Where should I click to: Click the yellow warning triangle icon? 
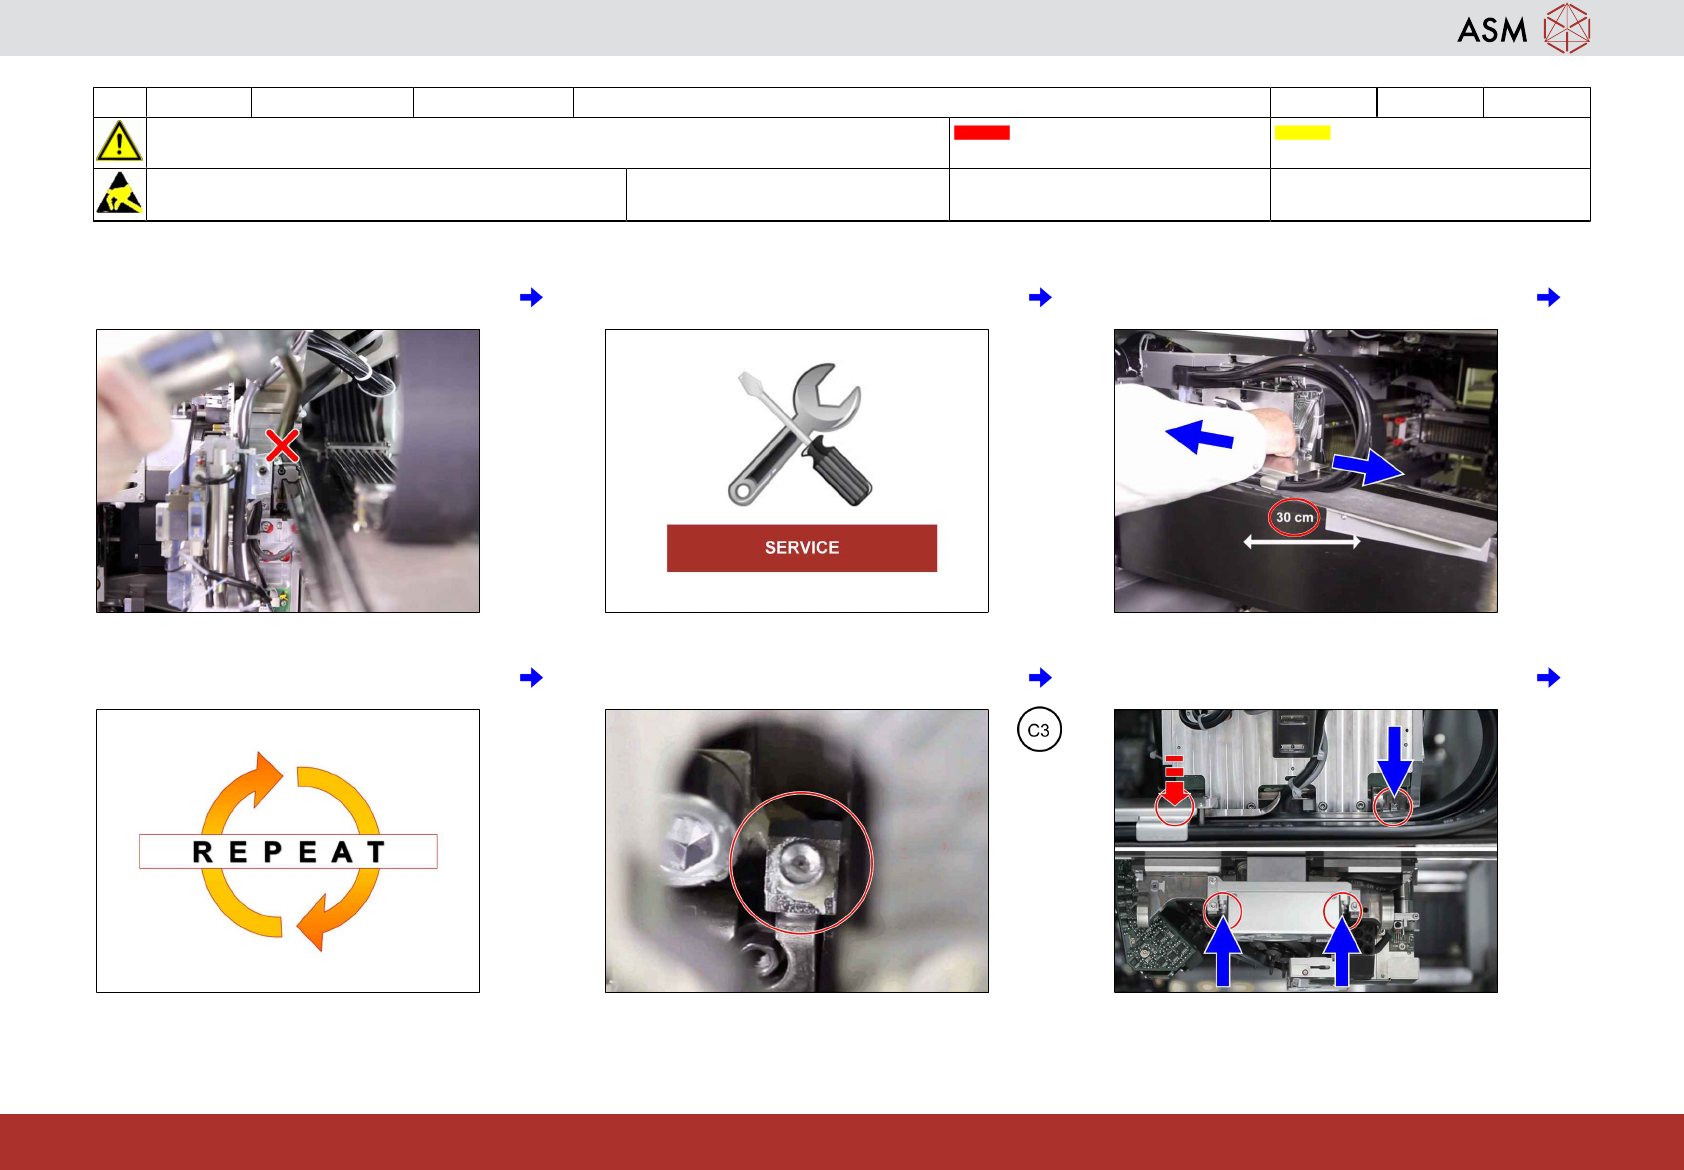[119, 142]
